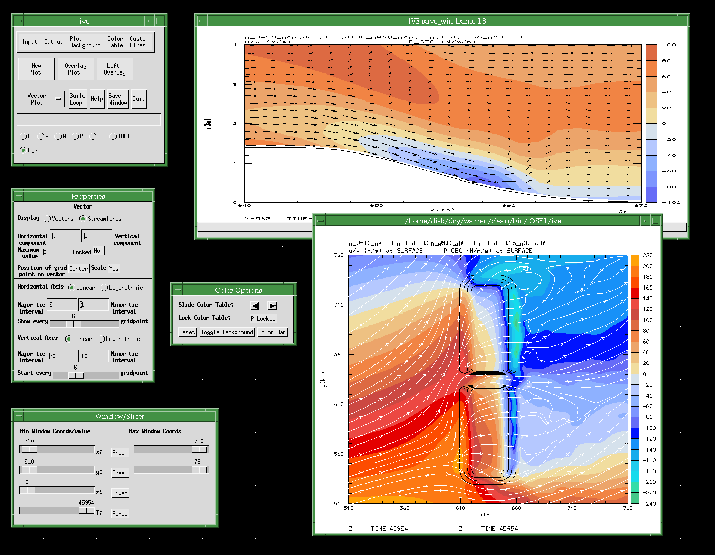
Task: Choose Linear for Horizontal Axis
Action: 70,287
